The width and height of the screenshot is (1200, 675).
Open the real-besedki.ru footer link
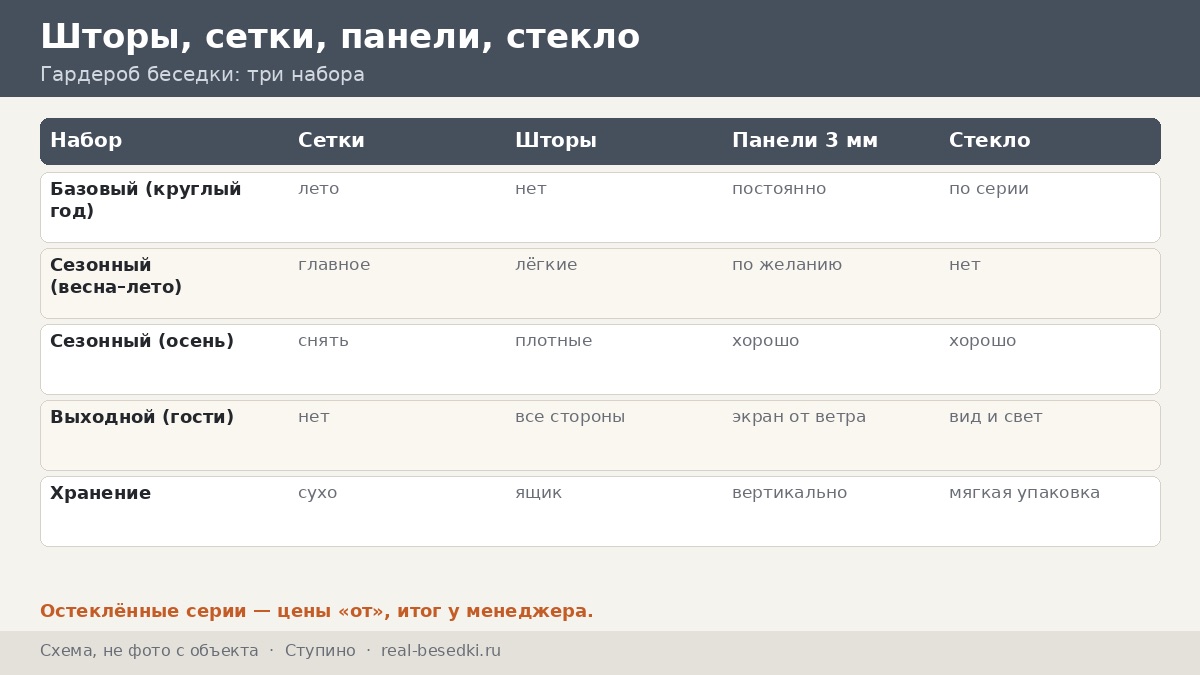[441, 651]
